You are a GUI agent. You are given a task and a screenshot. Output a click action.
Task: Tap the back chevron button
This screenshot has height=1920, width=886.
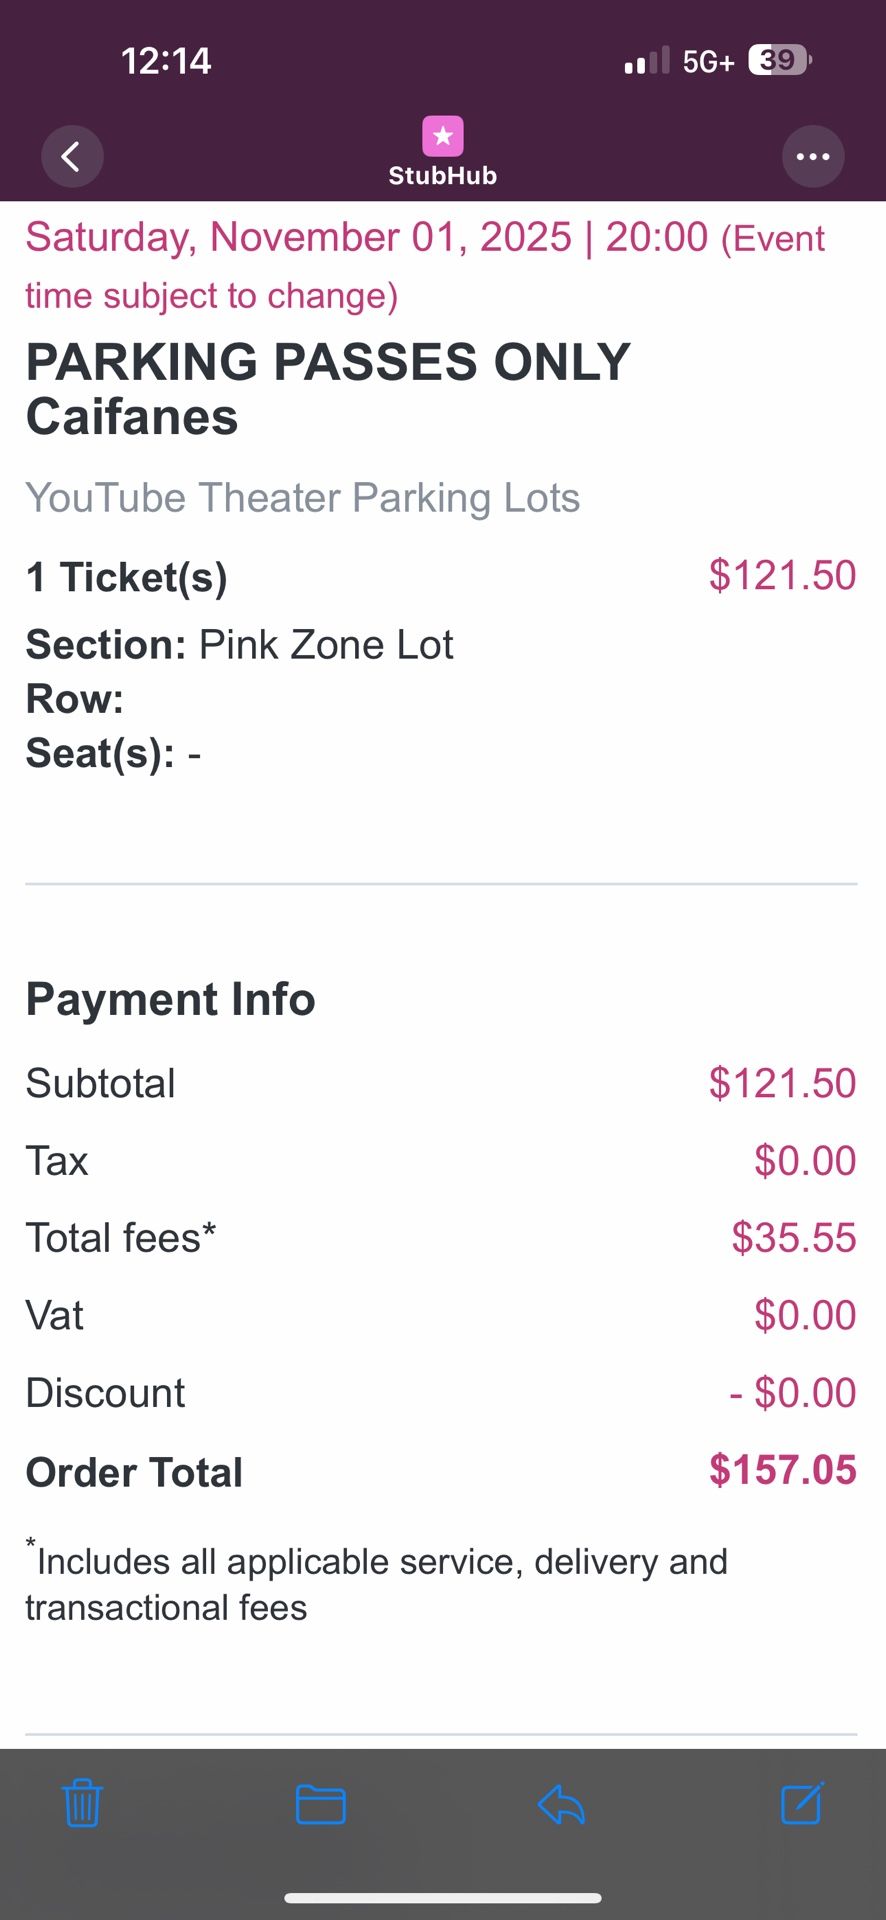(72, 156)
